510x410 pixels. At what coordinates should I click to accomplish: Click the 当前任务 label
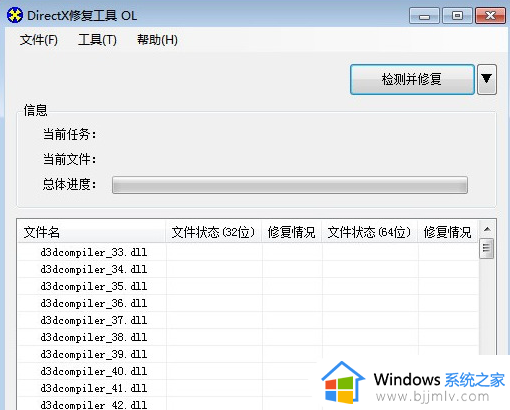[x=69, y=135]
